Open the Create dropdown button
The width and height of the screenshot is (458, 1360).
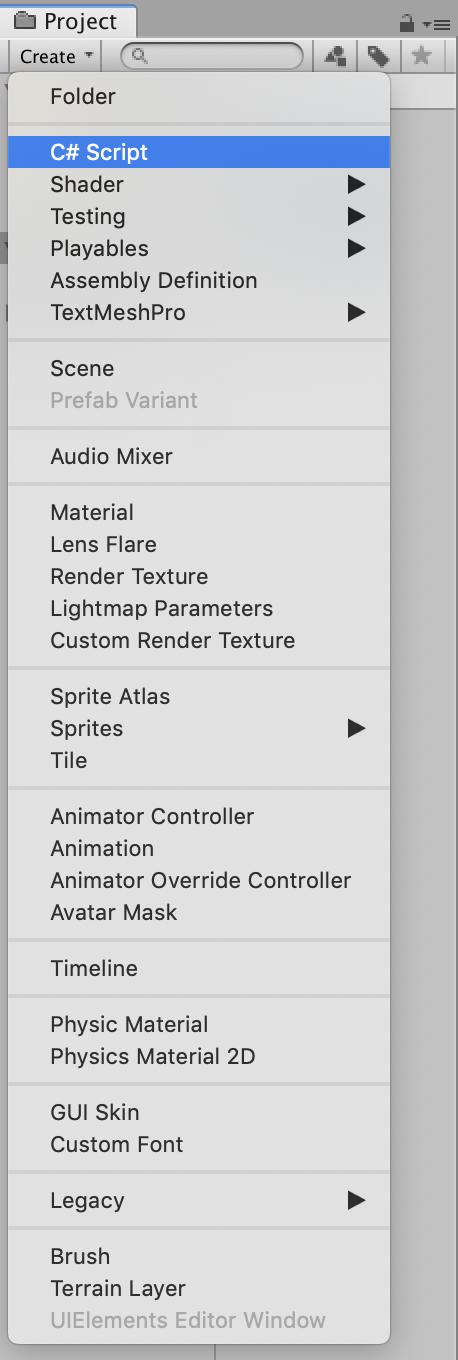click(x=56, y=57)
